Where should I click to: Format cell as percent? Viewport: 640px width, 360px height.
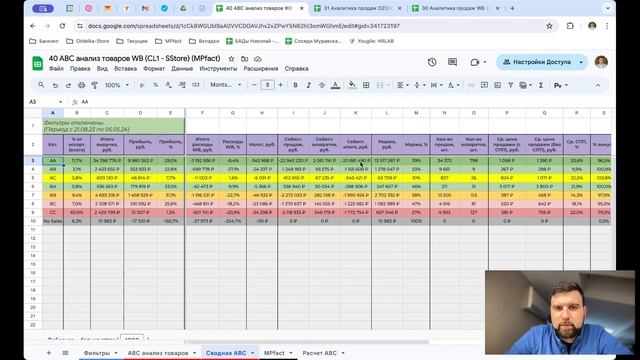click(156, 85)
